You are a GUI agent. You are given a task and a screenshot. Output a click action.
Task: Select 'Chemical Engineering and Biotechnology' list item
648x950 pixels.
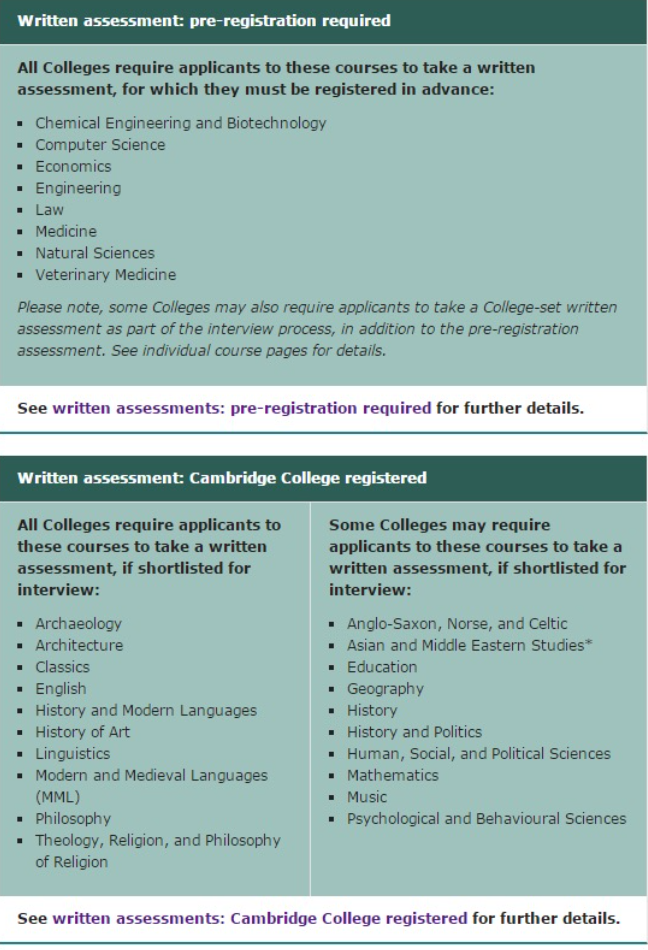181,123
